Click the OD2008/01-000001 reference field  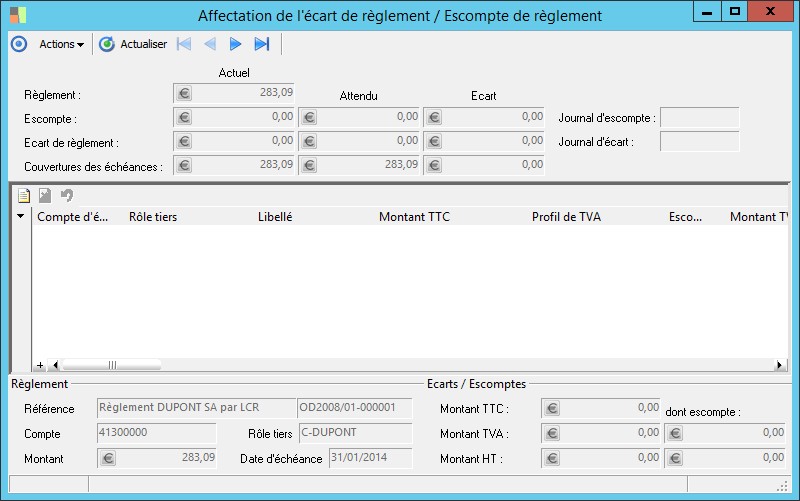click(x=354, y=408)
